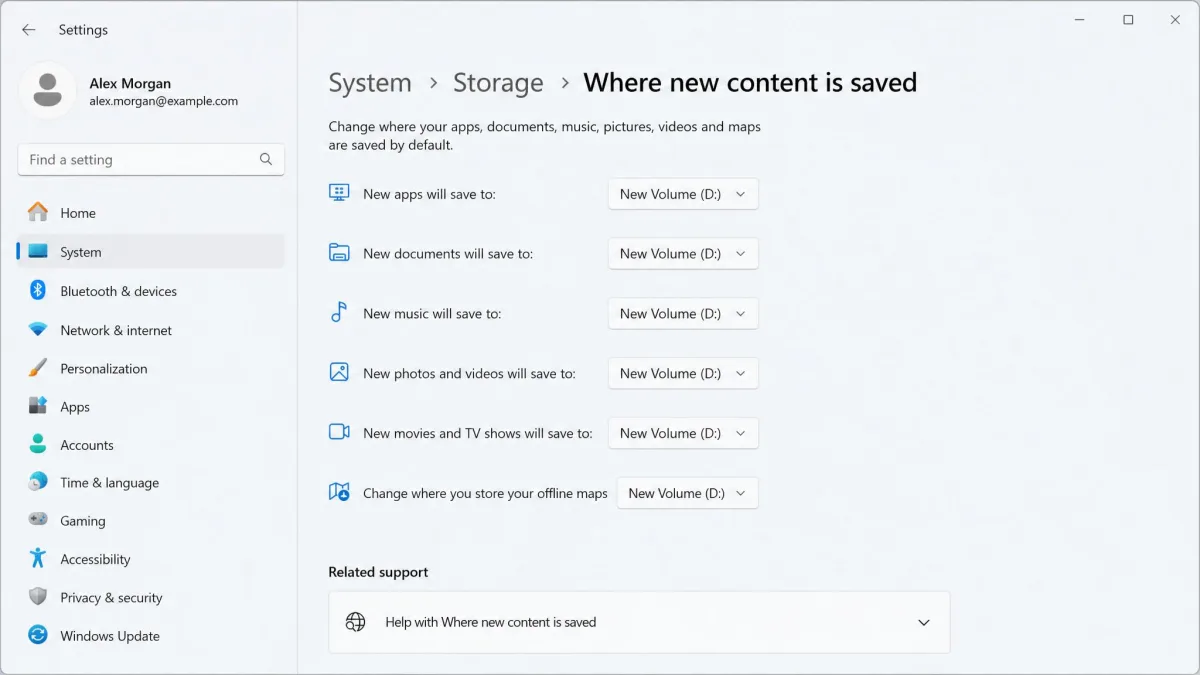Viewport: 1200px width, 675px height.
Task: Click the Privacy & security shield icon
Action: click(38, 597)
